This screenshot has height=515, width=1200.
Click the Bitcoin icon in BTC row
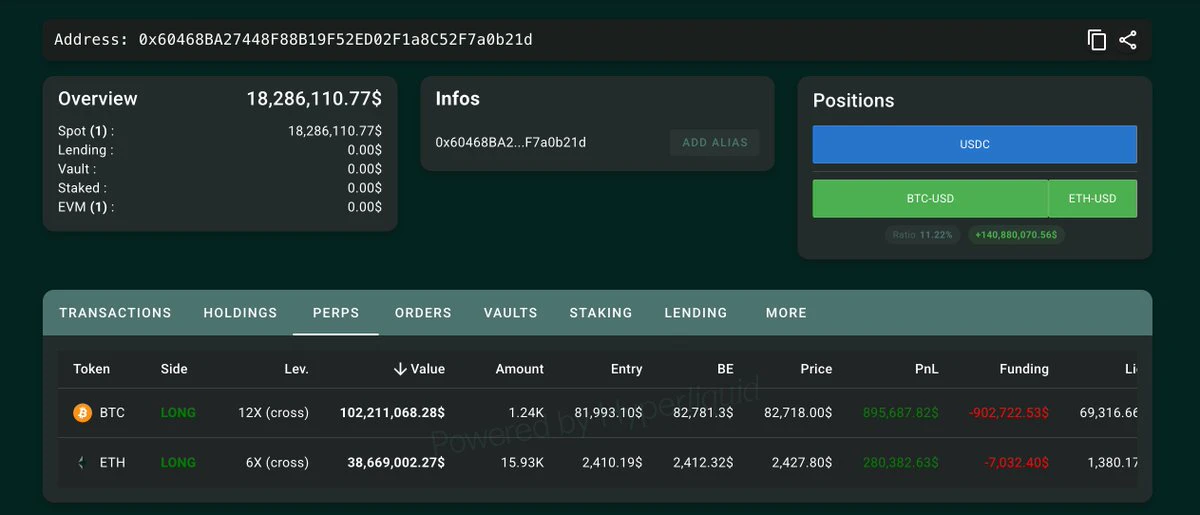(x=82, y=412)
